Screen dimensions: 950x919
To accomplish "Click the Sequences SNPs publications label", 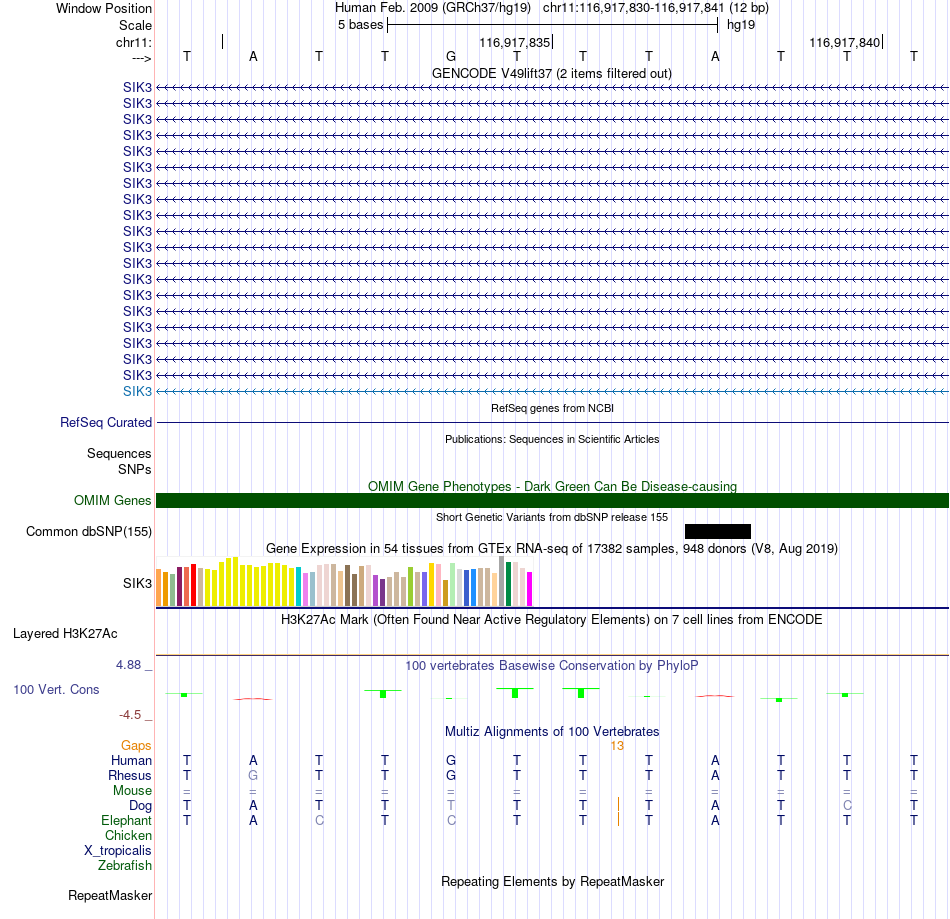I will 119,461.
